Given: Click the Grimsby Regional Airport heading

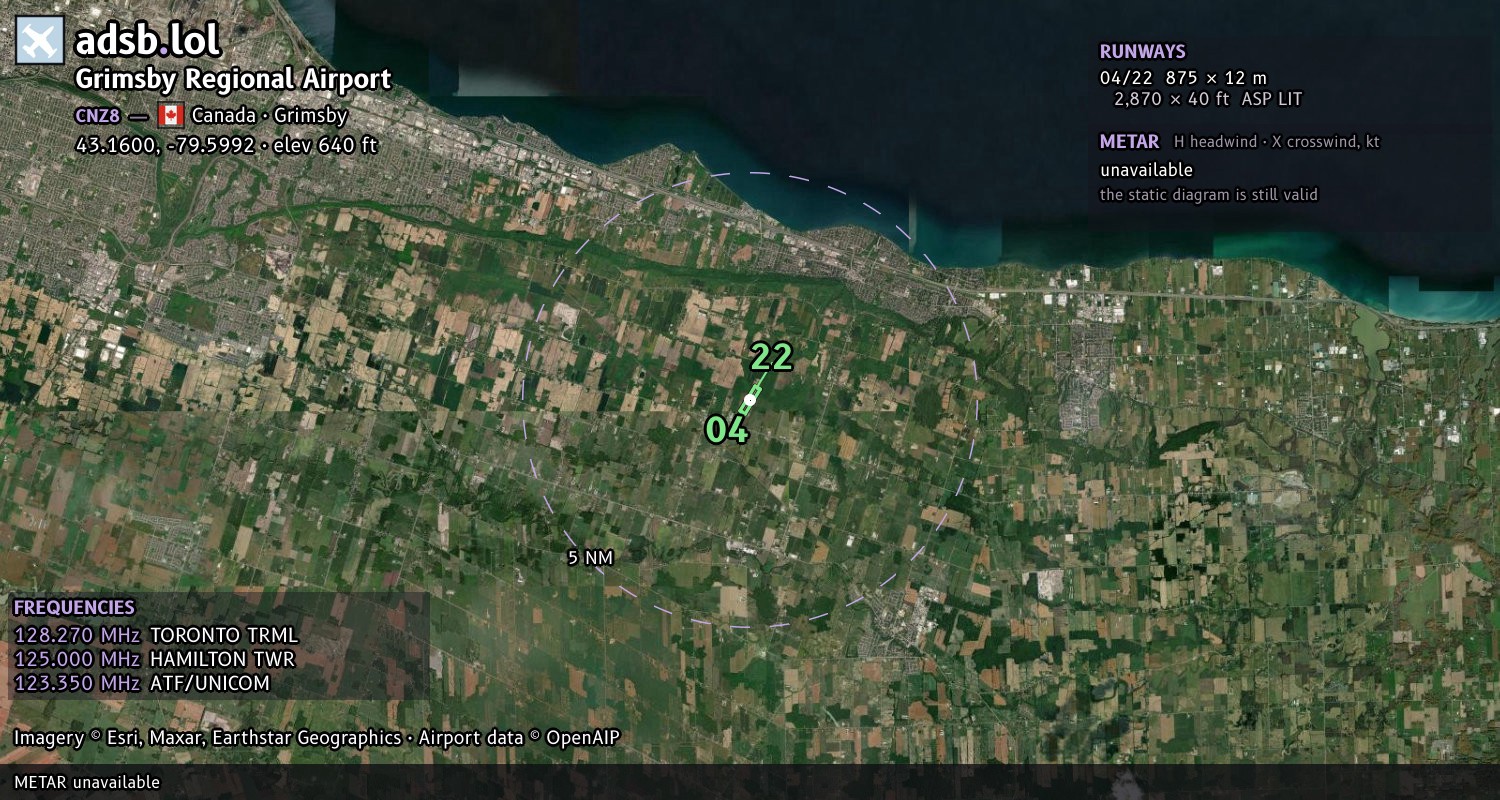Looking at the screenshot, I should [233, 79].
